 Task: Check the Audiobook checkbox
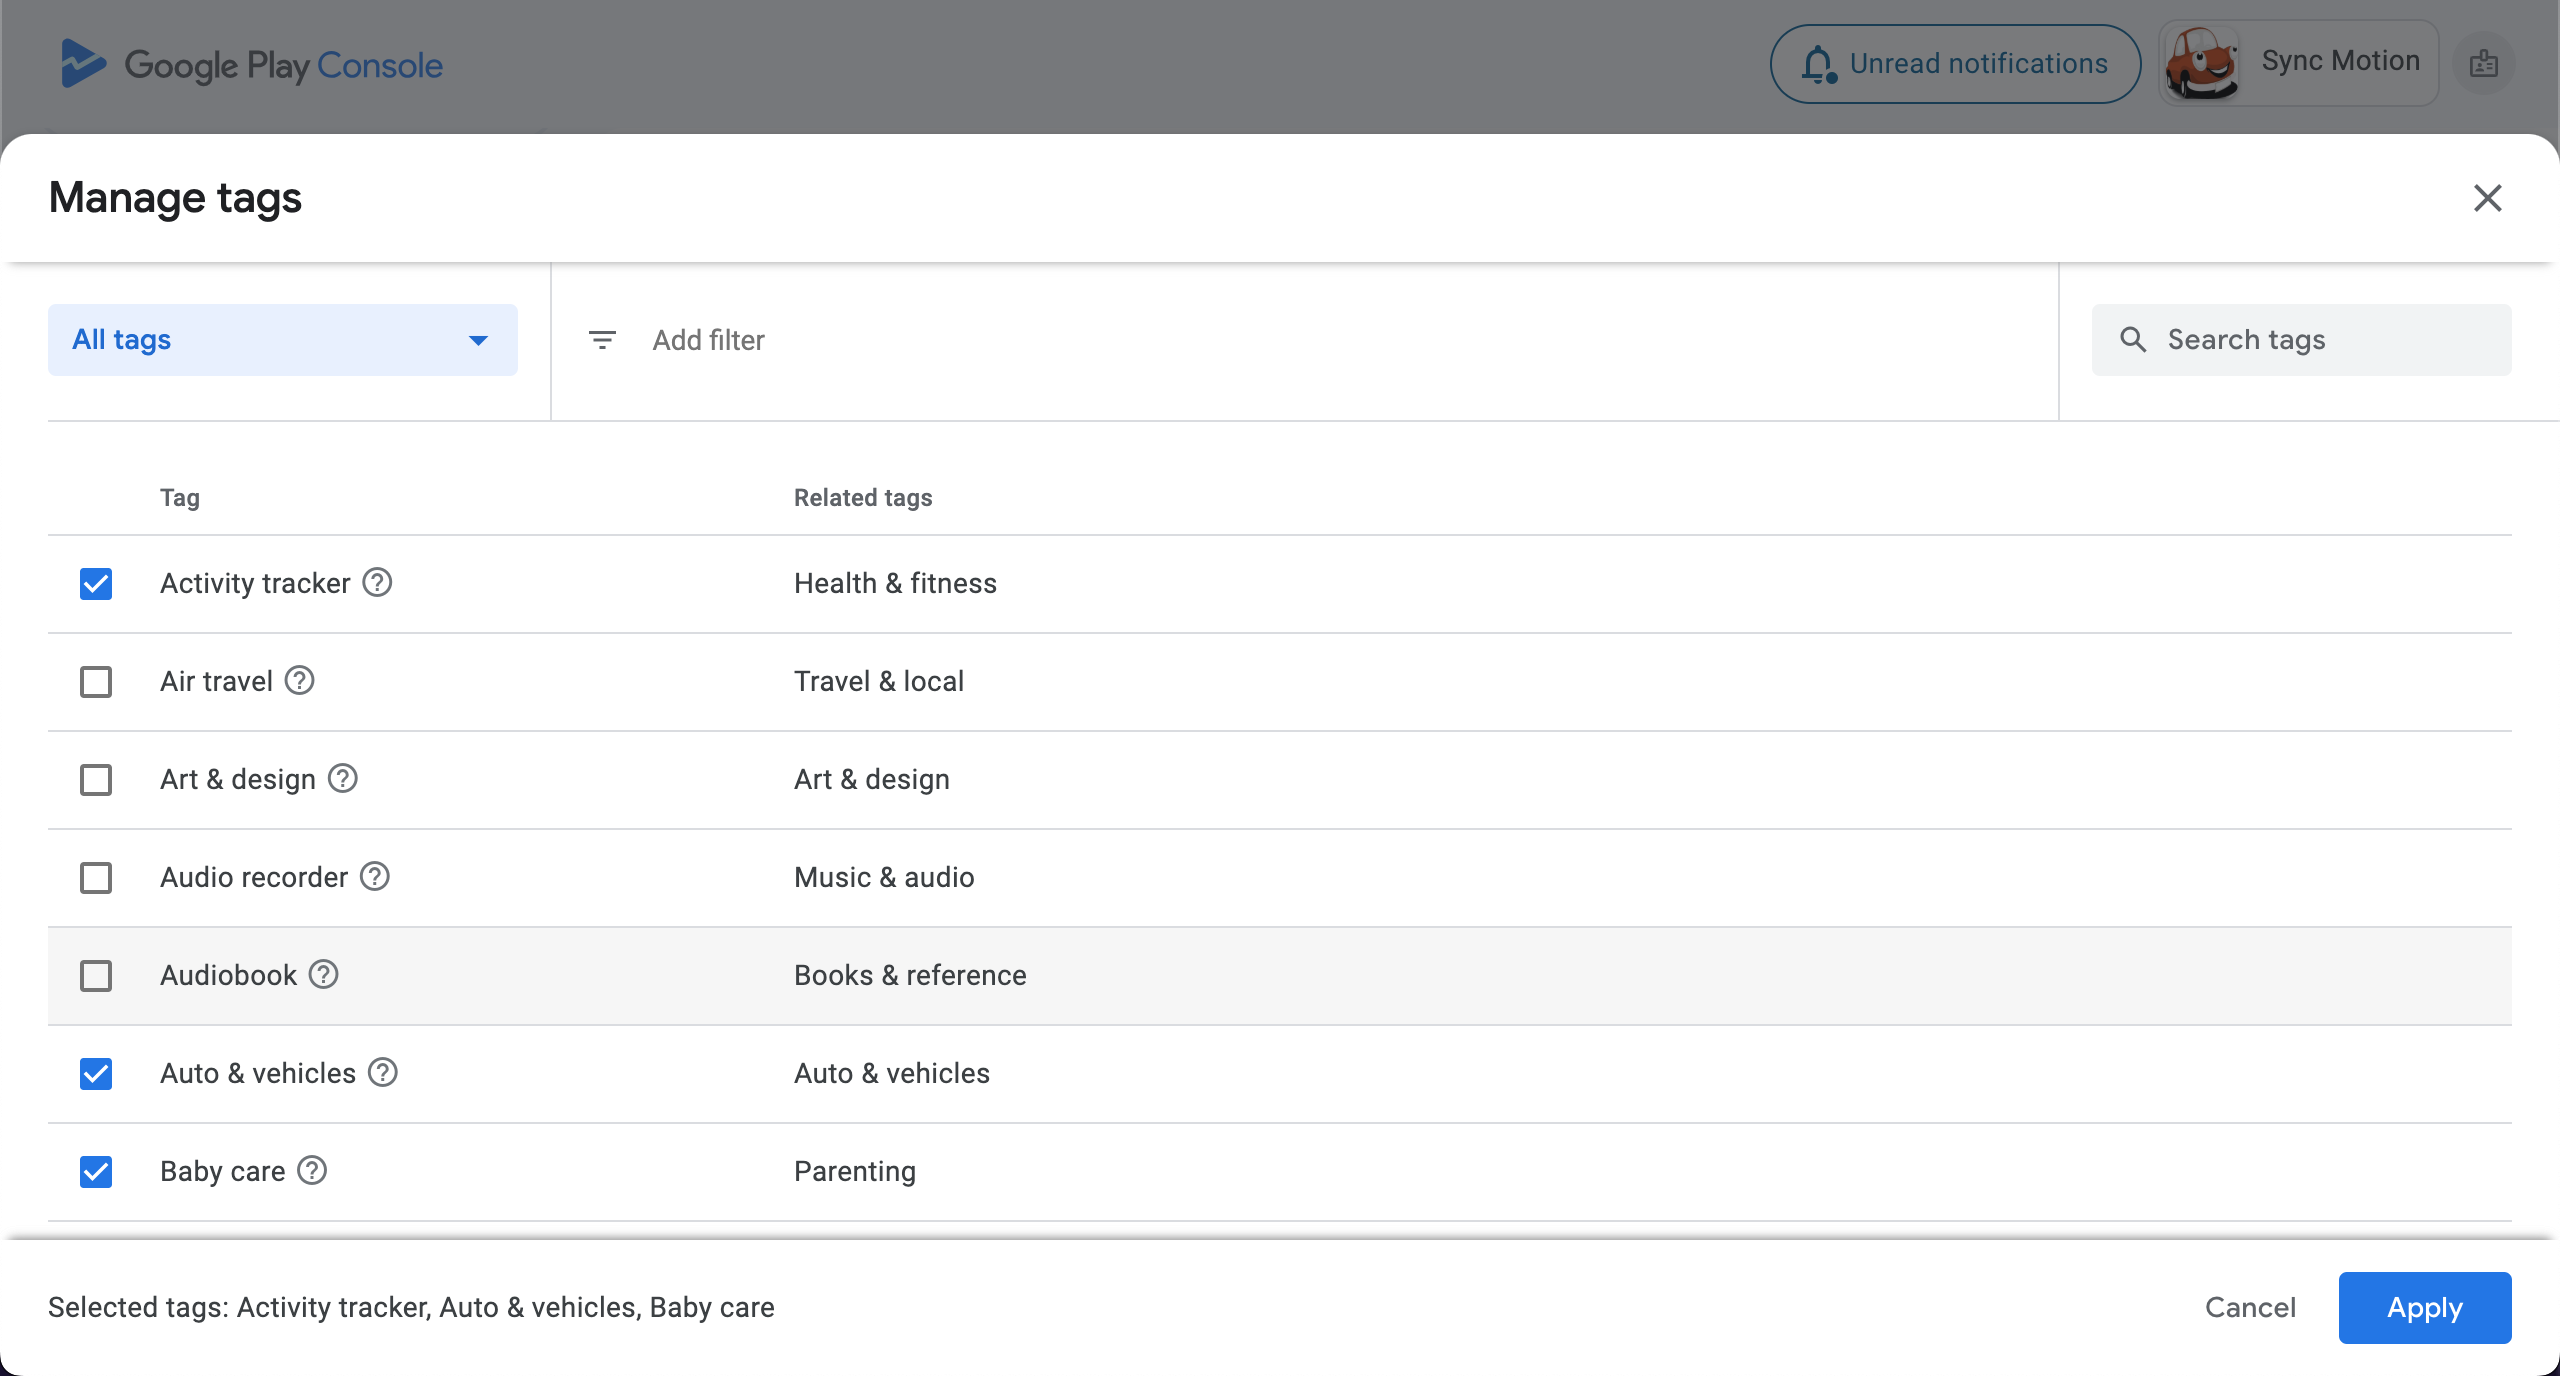click(x=96, y=976)
